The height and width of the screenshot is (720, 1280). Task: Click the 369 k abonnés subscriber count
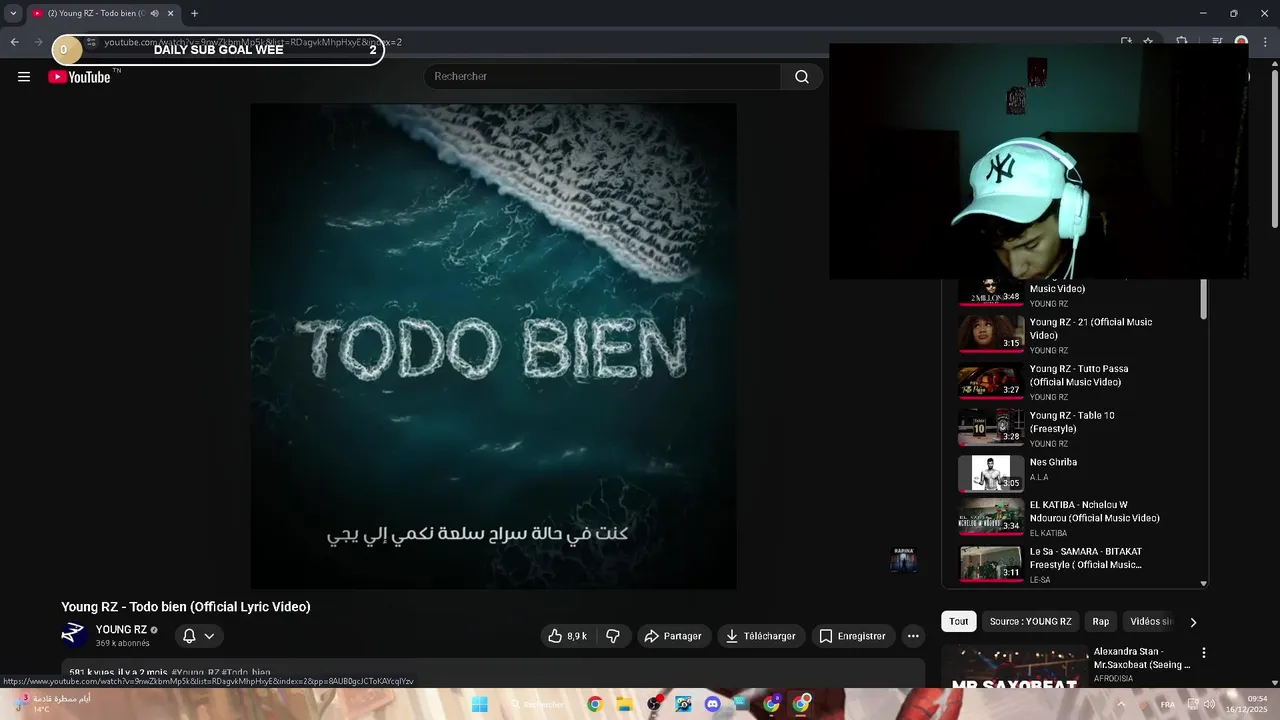click(123, 644)
